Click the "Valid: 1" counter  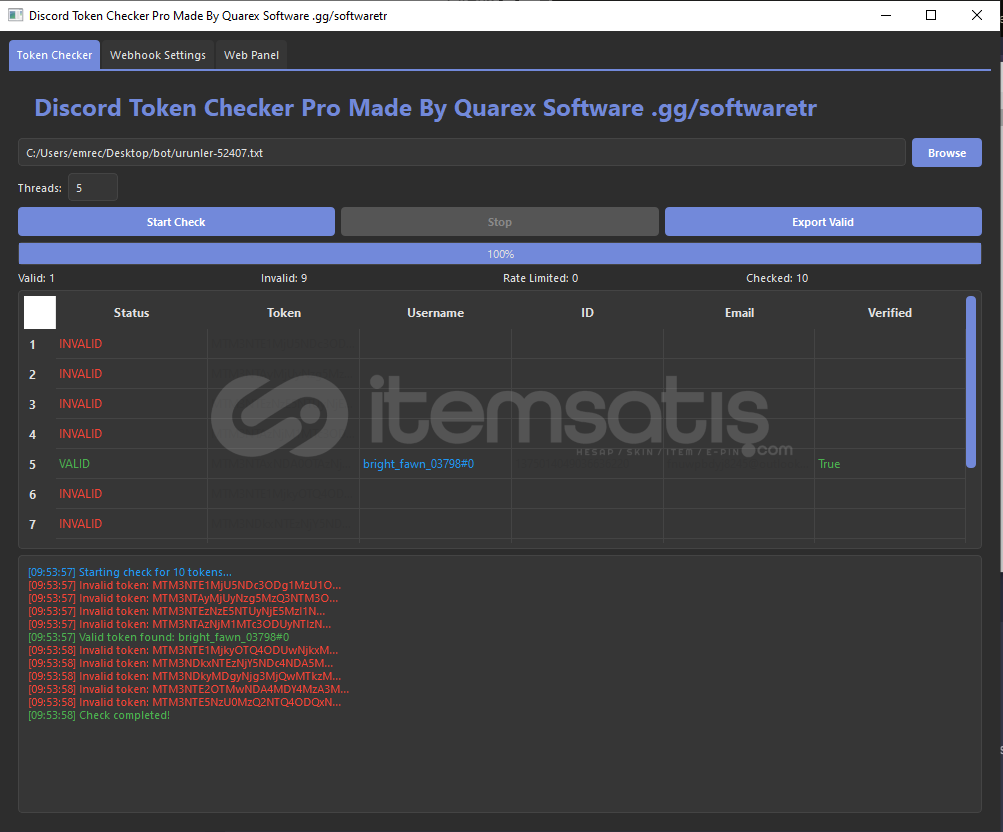(x=36, y=278)
